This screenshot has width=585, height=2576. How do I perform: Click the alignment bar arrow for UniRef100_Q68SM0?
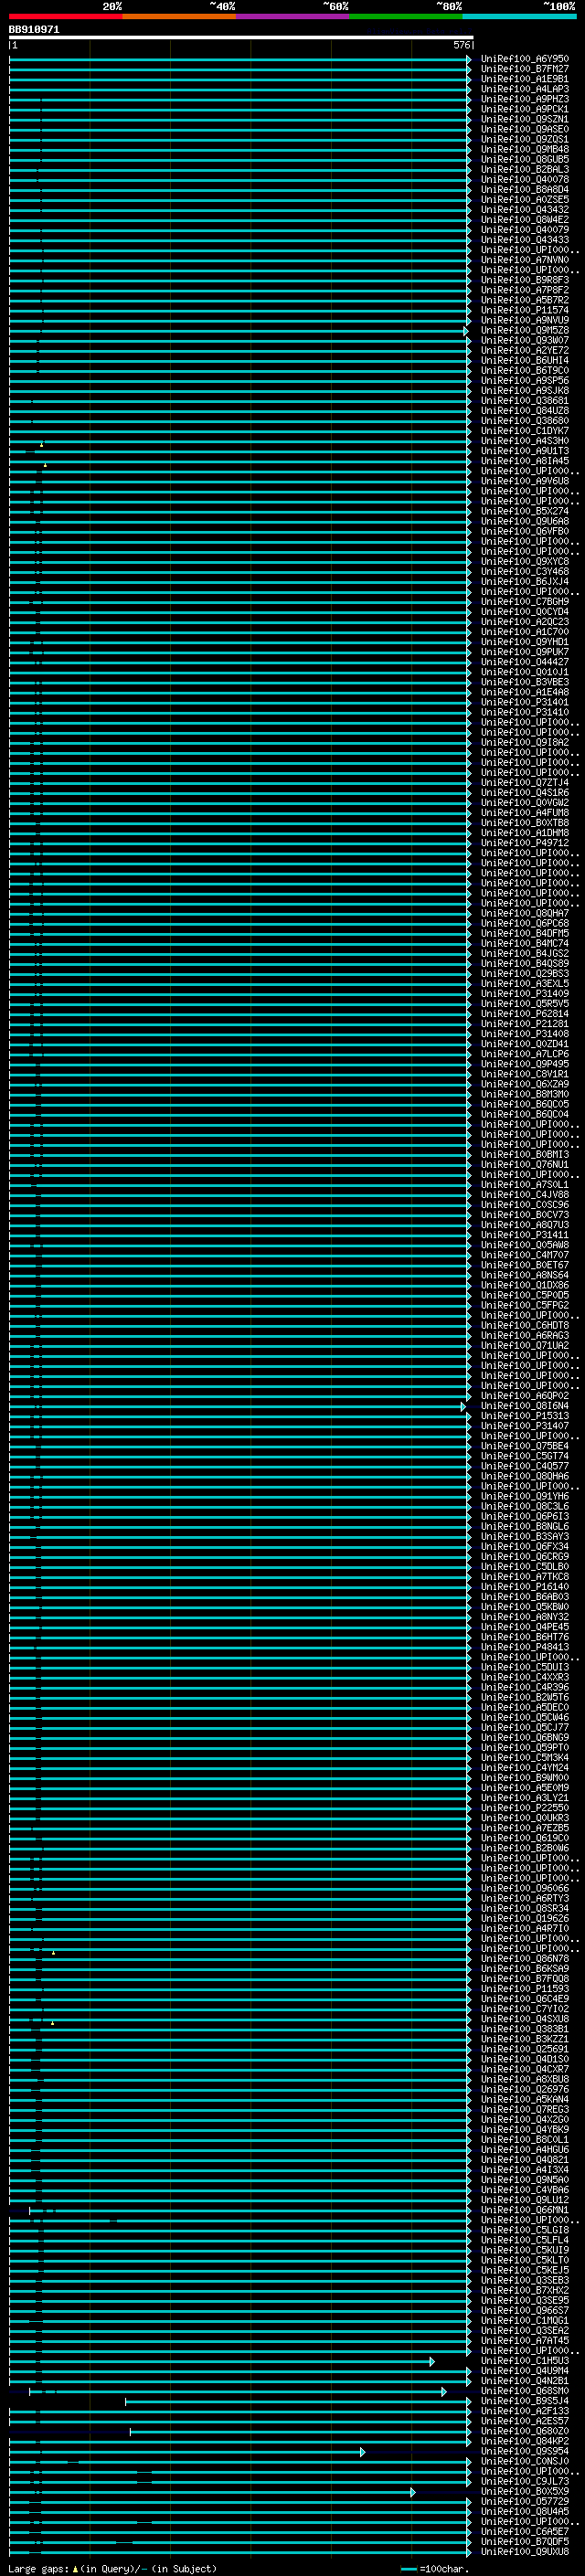pyautogui.click(x=443, y=2391)
